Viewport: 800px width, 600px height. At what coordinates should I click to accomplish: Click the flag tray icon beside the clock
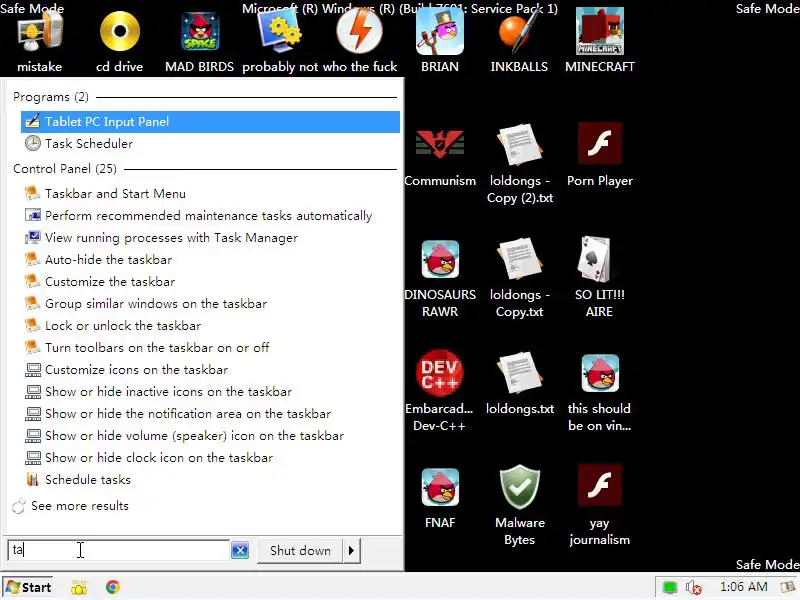coord(789,588)
